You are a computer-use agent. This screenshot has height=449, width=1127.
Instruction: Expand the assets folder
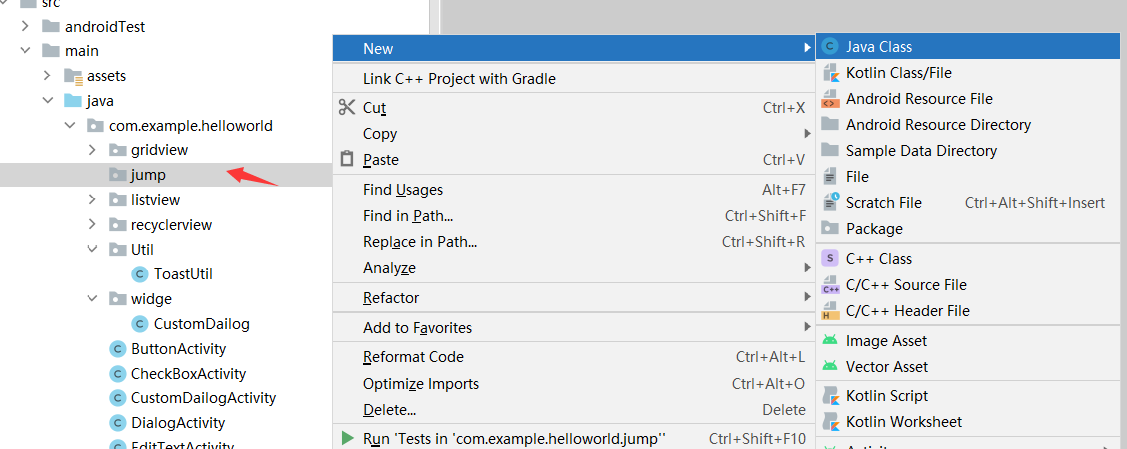coord(47,75)
